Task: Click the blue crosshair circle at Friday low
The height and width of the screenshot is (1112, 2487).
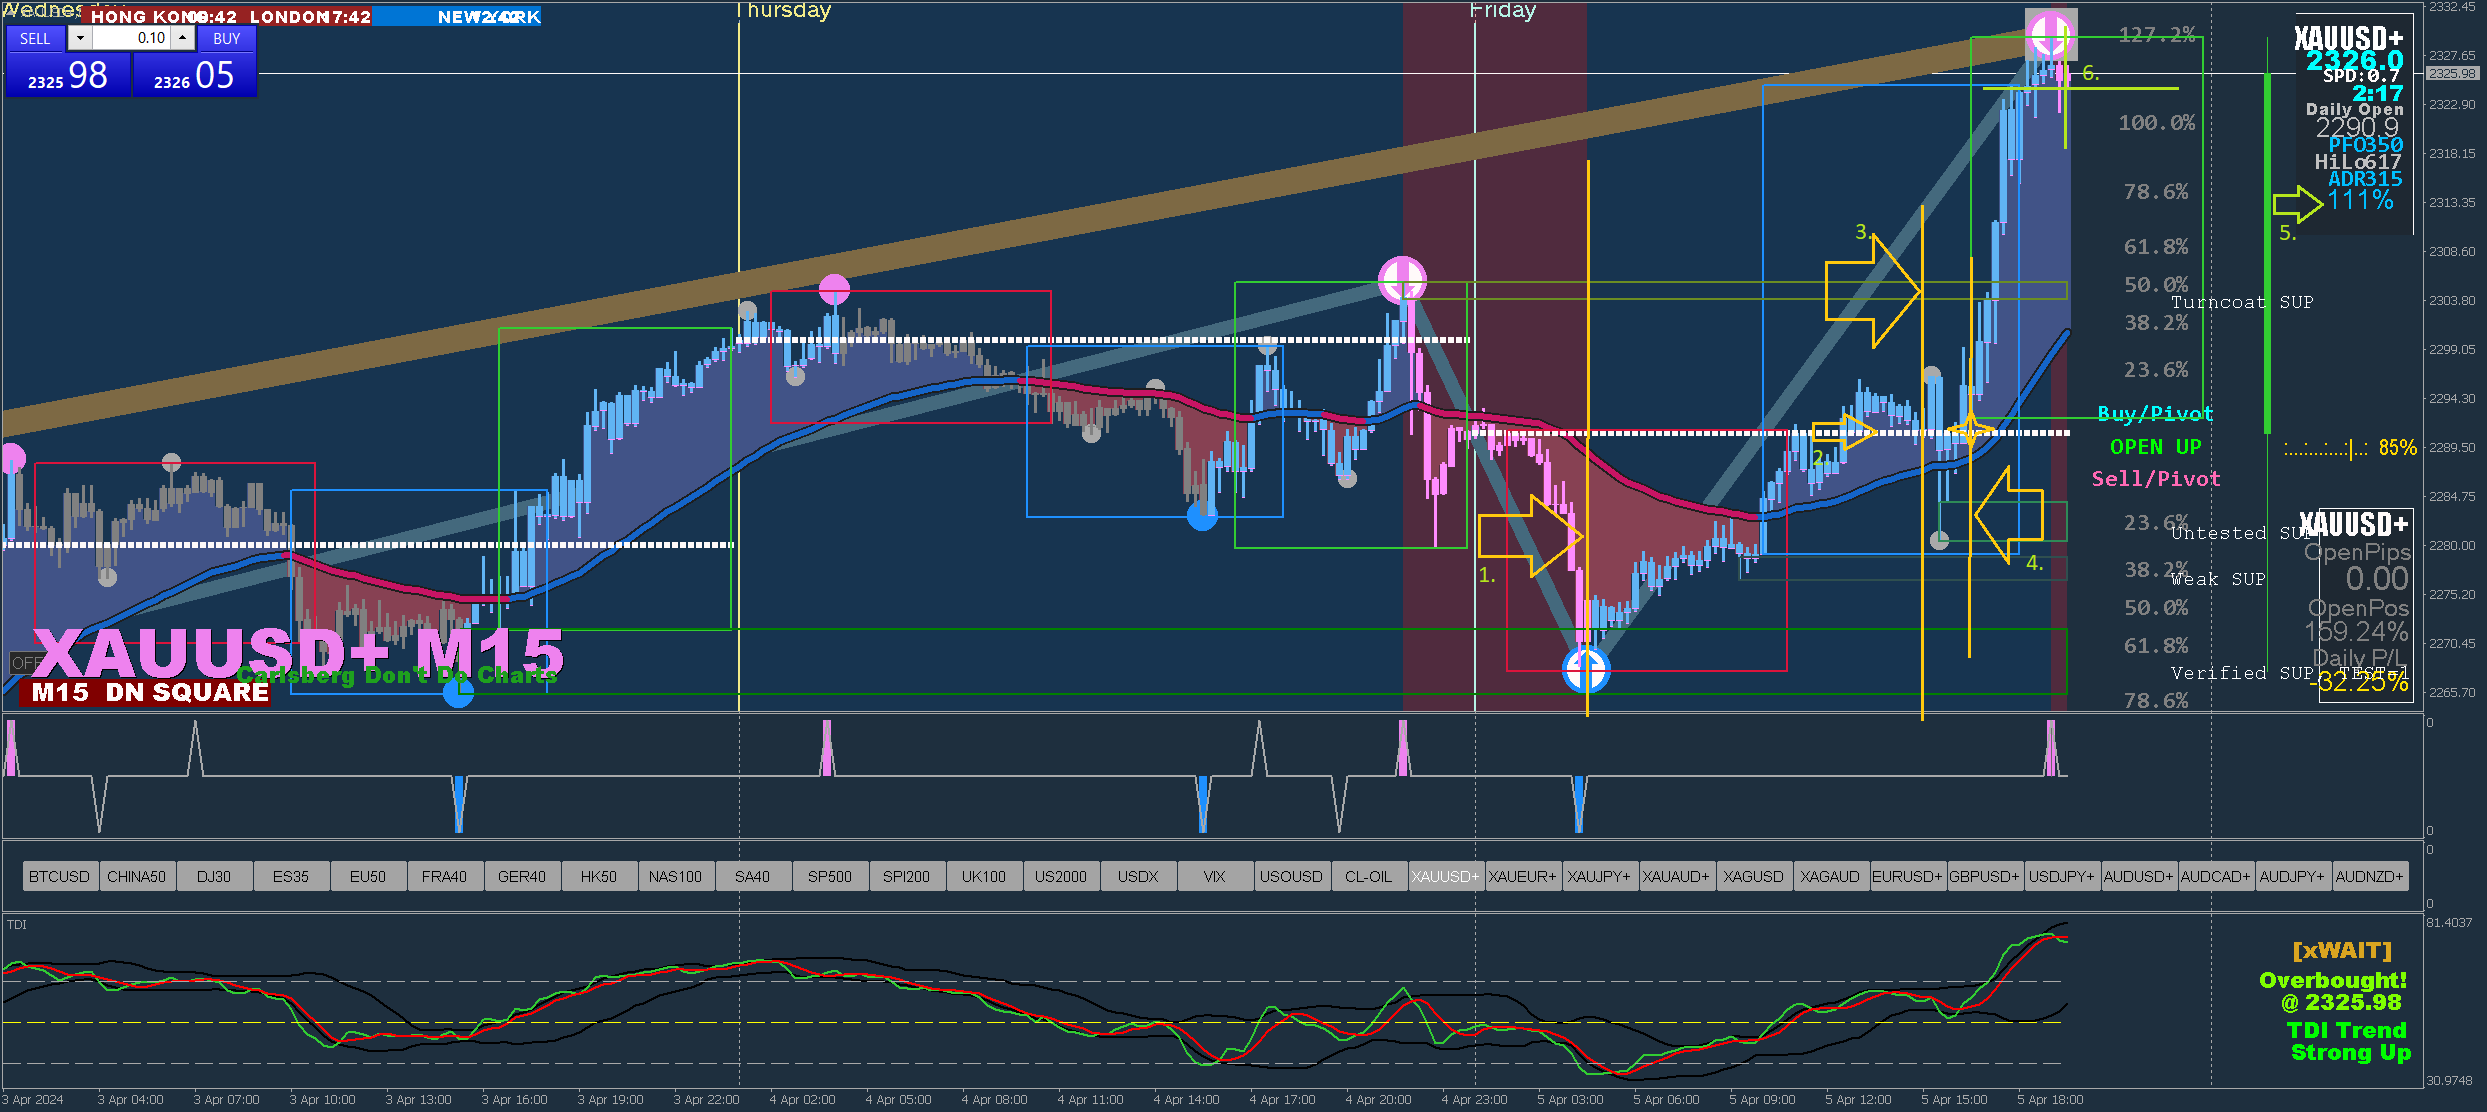Action: [x=1586, y=669]
